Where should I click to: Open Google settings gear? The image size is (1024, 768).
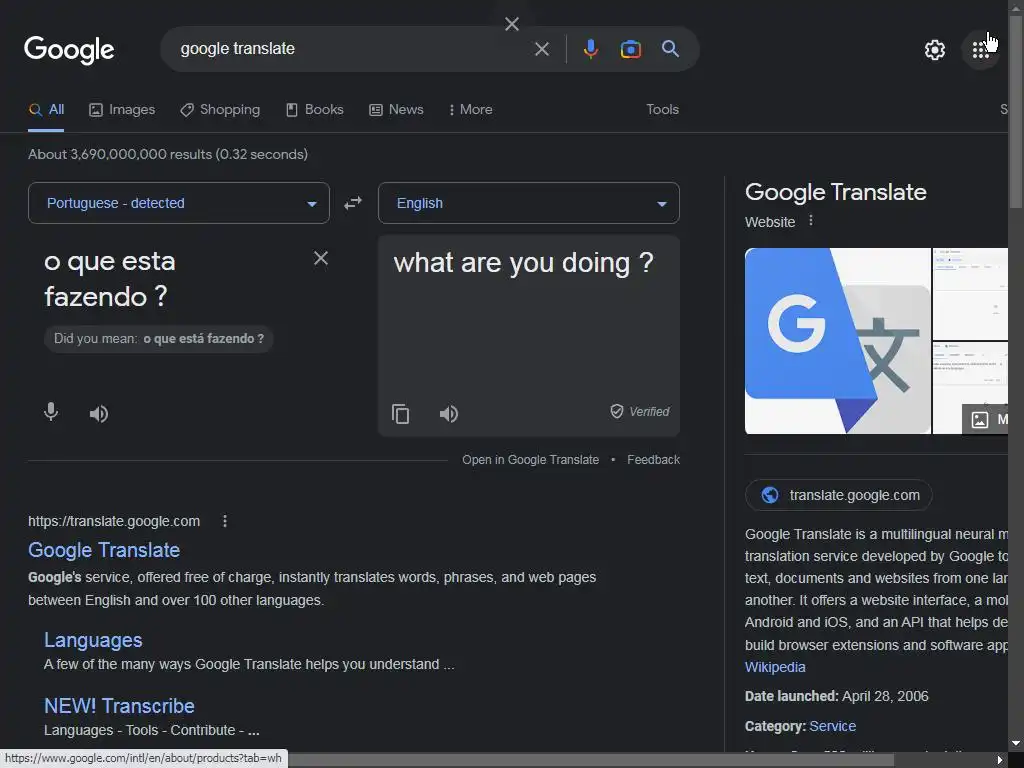[x=935, y=50]
